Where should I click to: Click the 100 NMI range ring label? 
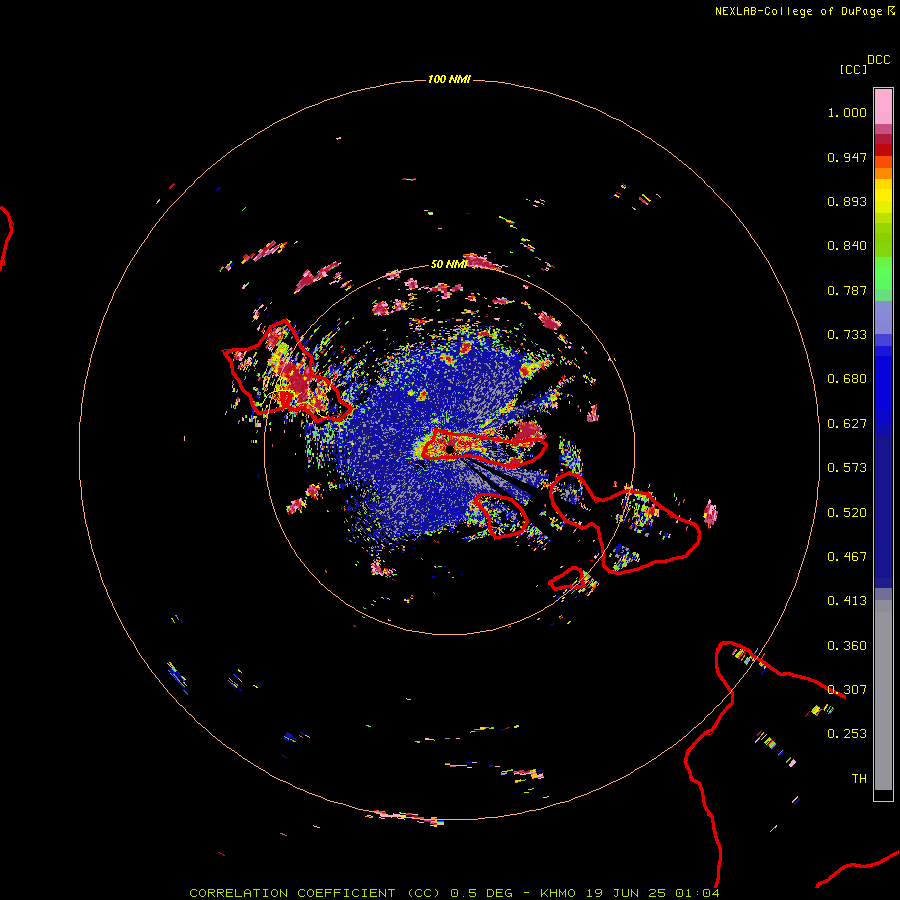coord(449,79)
